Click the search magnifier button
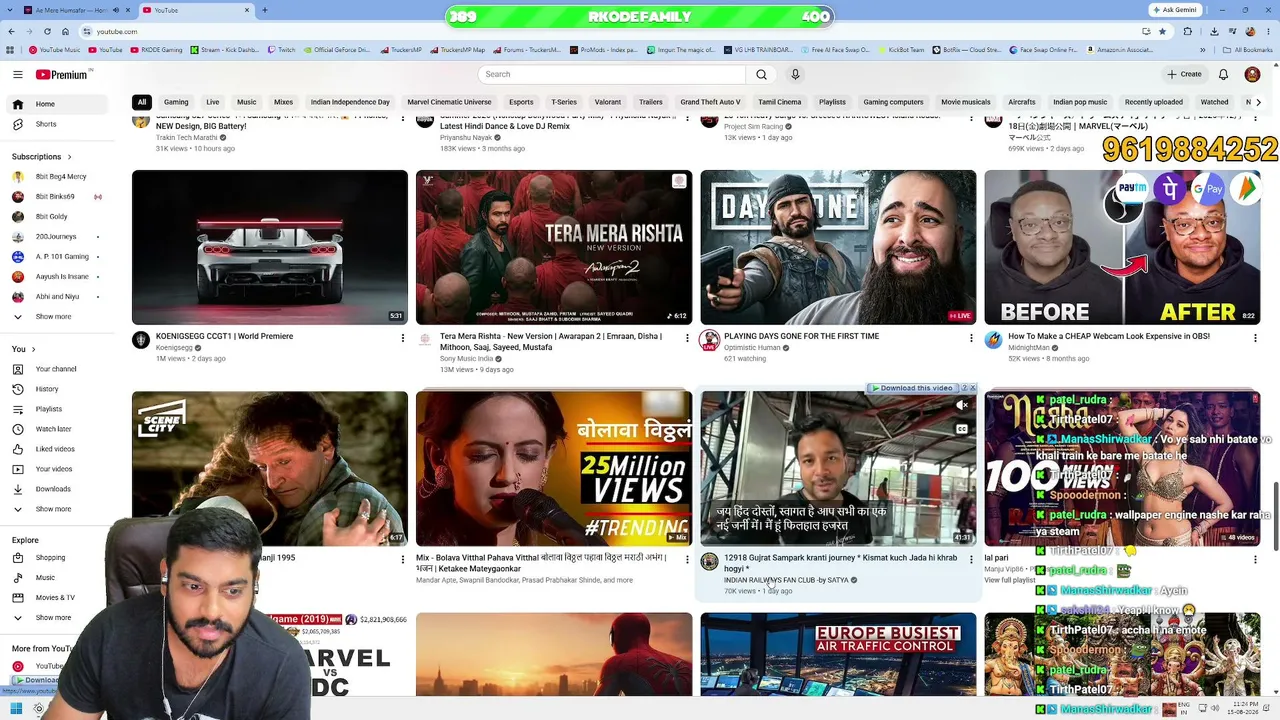 [x=761, y=74]
